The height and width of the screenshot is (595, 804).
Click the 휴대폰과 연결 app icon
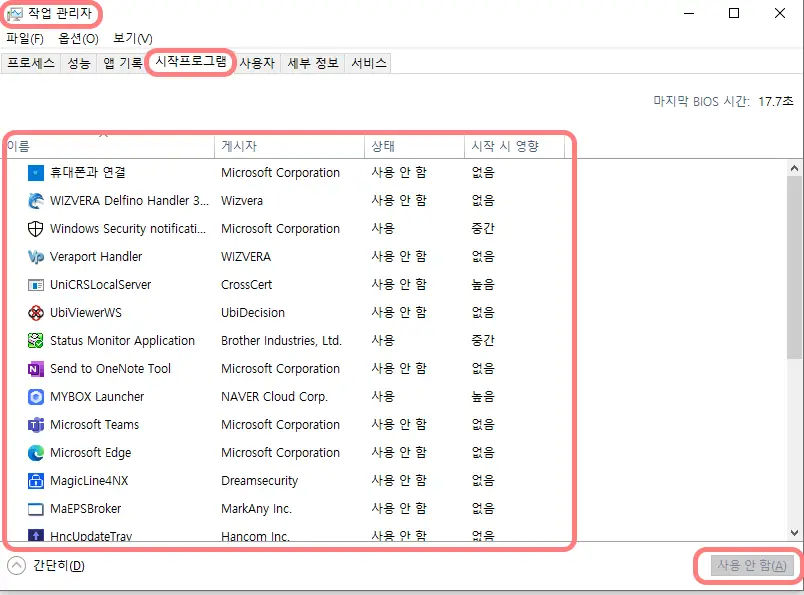point(35,173)
